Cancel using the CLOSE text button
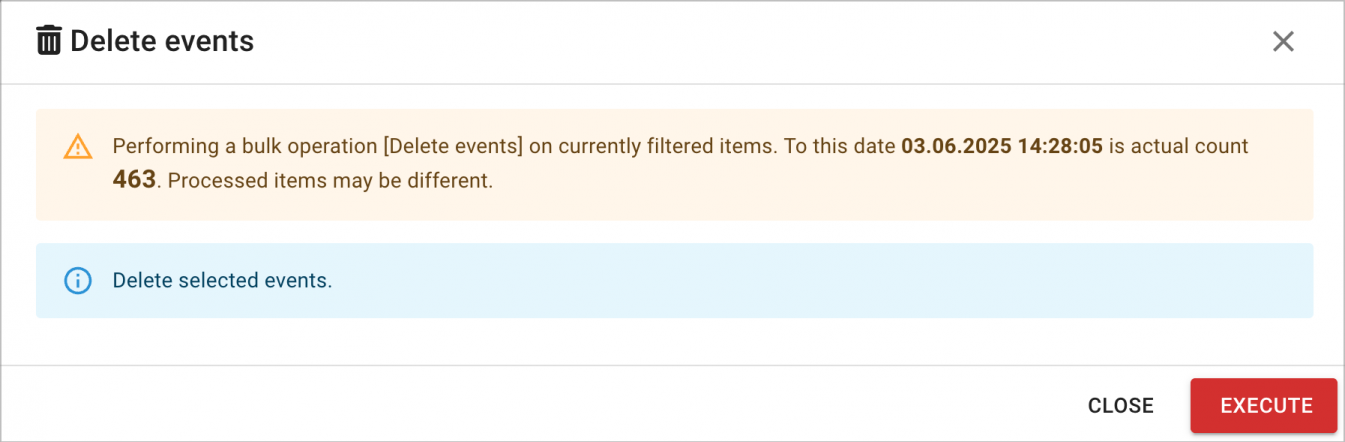The width and height of the screenshot is (1345, 442). tap(1121, 406)
